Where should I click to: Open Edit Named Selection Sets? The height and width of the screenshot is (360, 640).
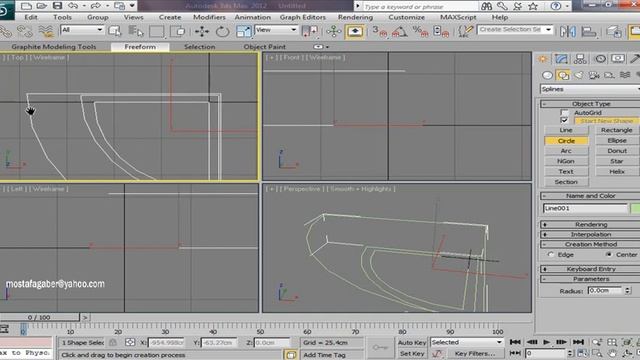[465, 31]
